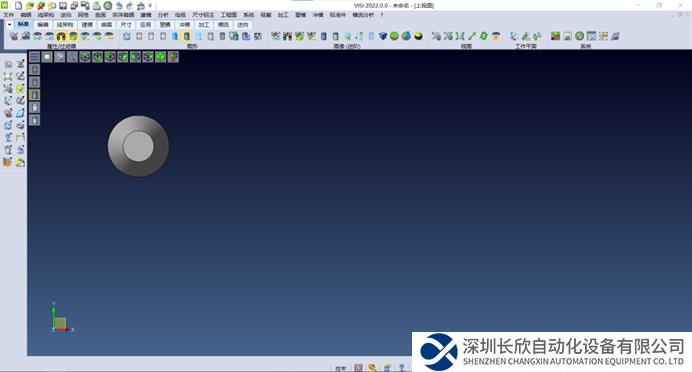Click the yellow folder icon in side toolbar
The width and height of the screenshot is (692, 372).
point(20,162)
